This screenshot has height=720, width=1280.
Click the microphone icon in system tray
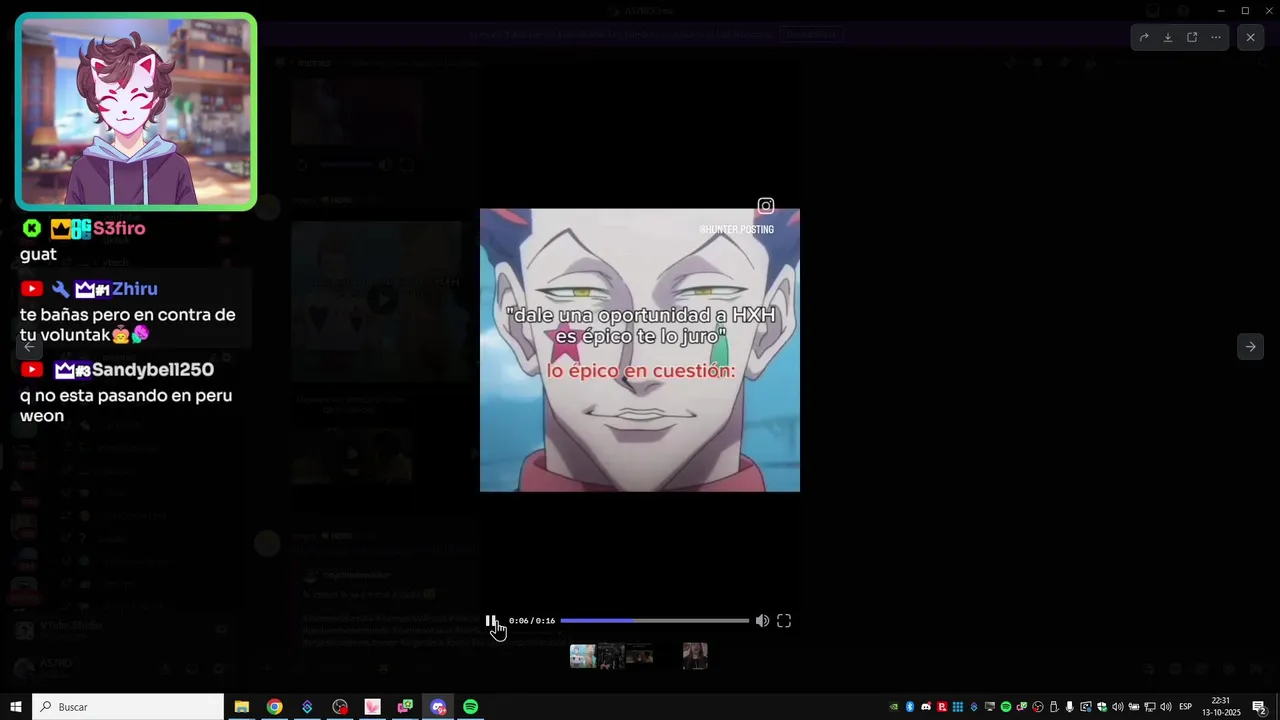(1069, 707)
